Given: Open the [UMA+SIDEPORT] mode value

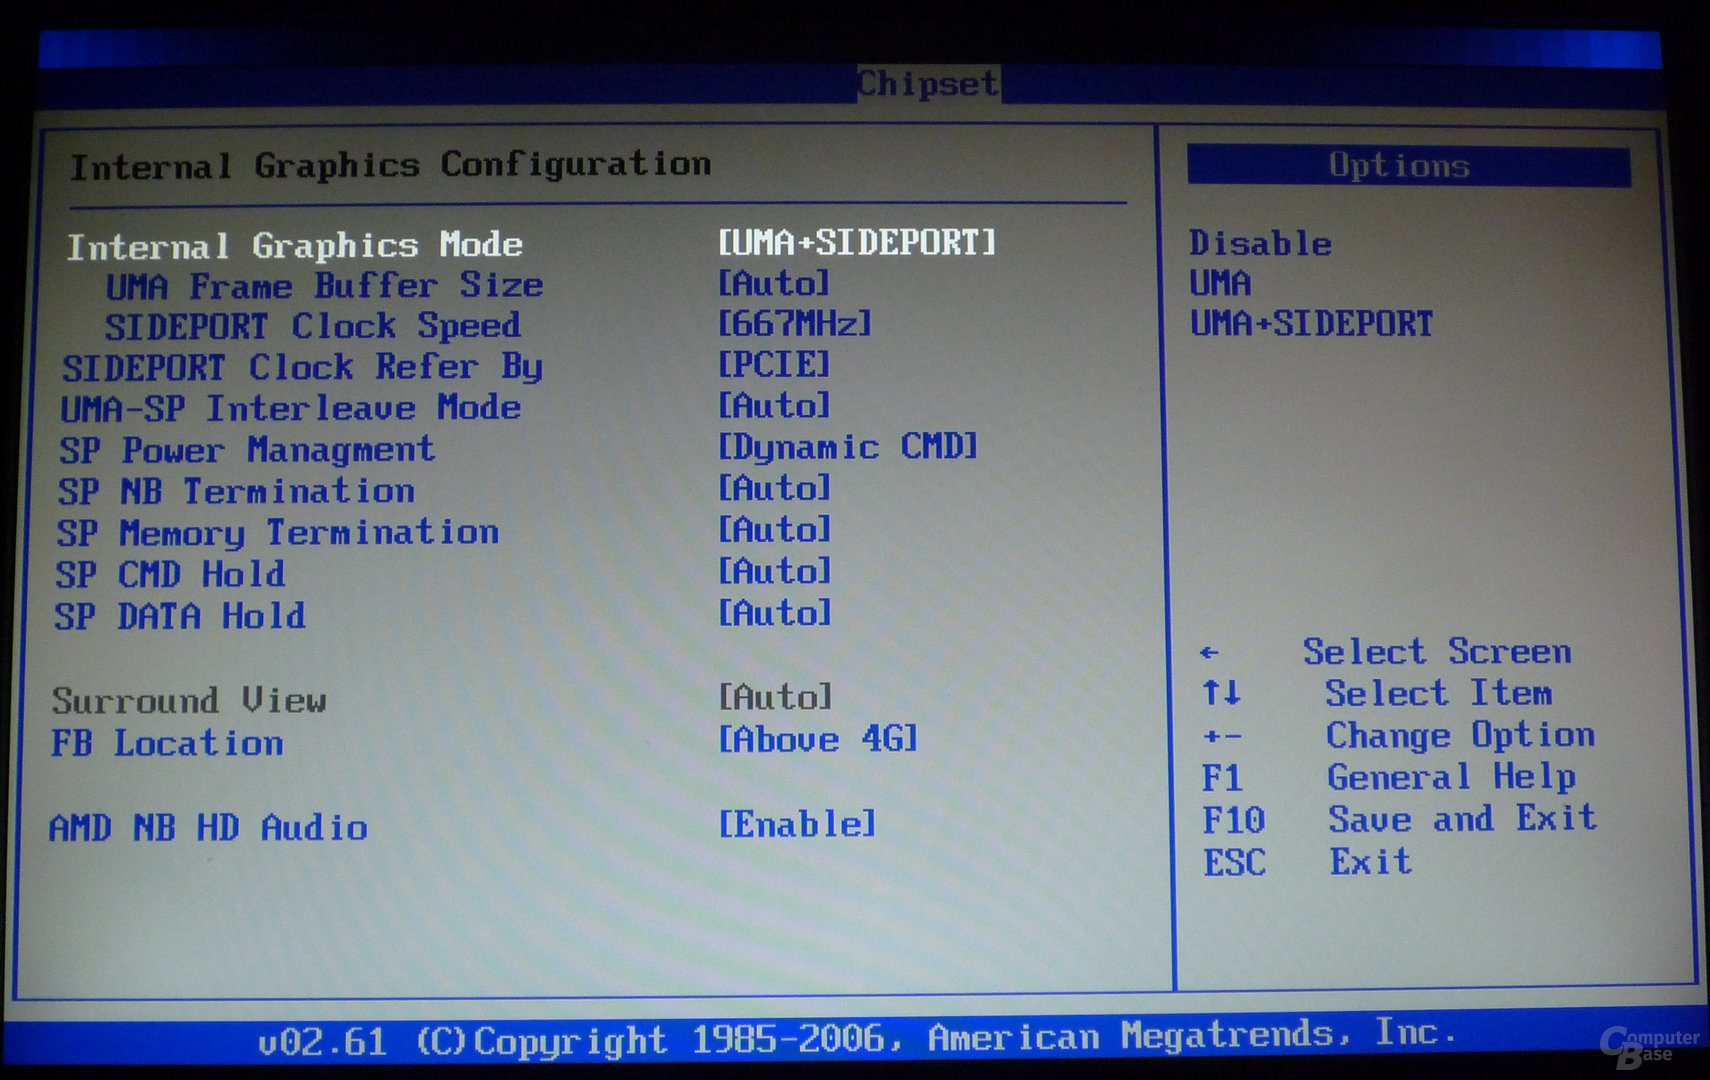Looking at the screenshot, I should coord(857,242).
